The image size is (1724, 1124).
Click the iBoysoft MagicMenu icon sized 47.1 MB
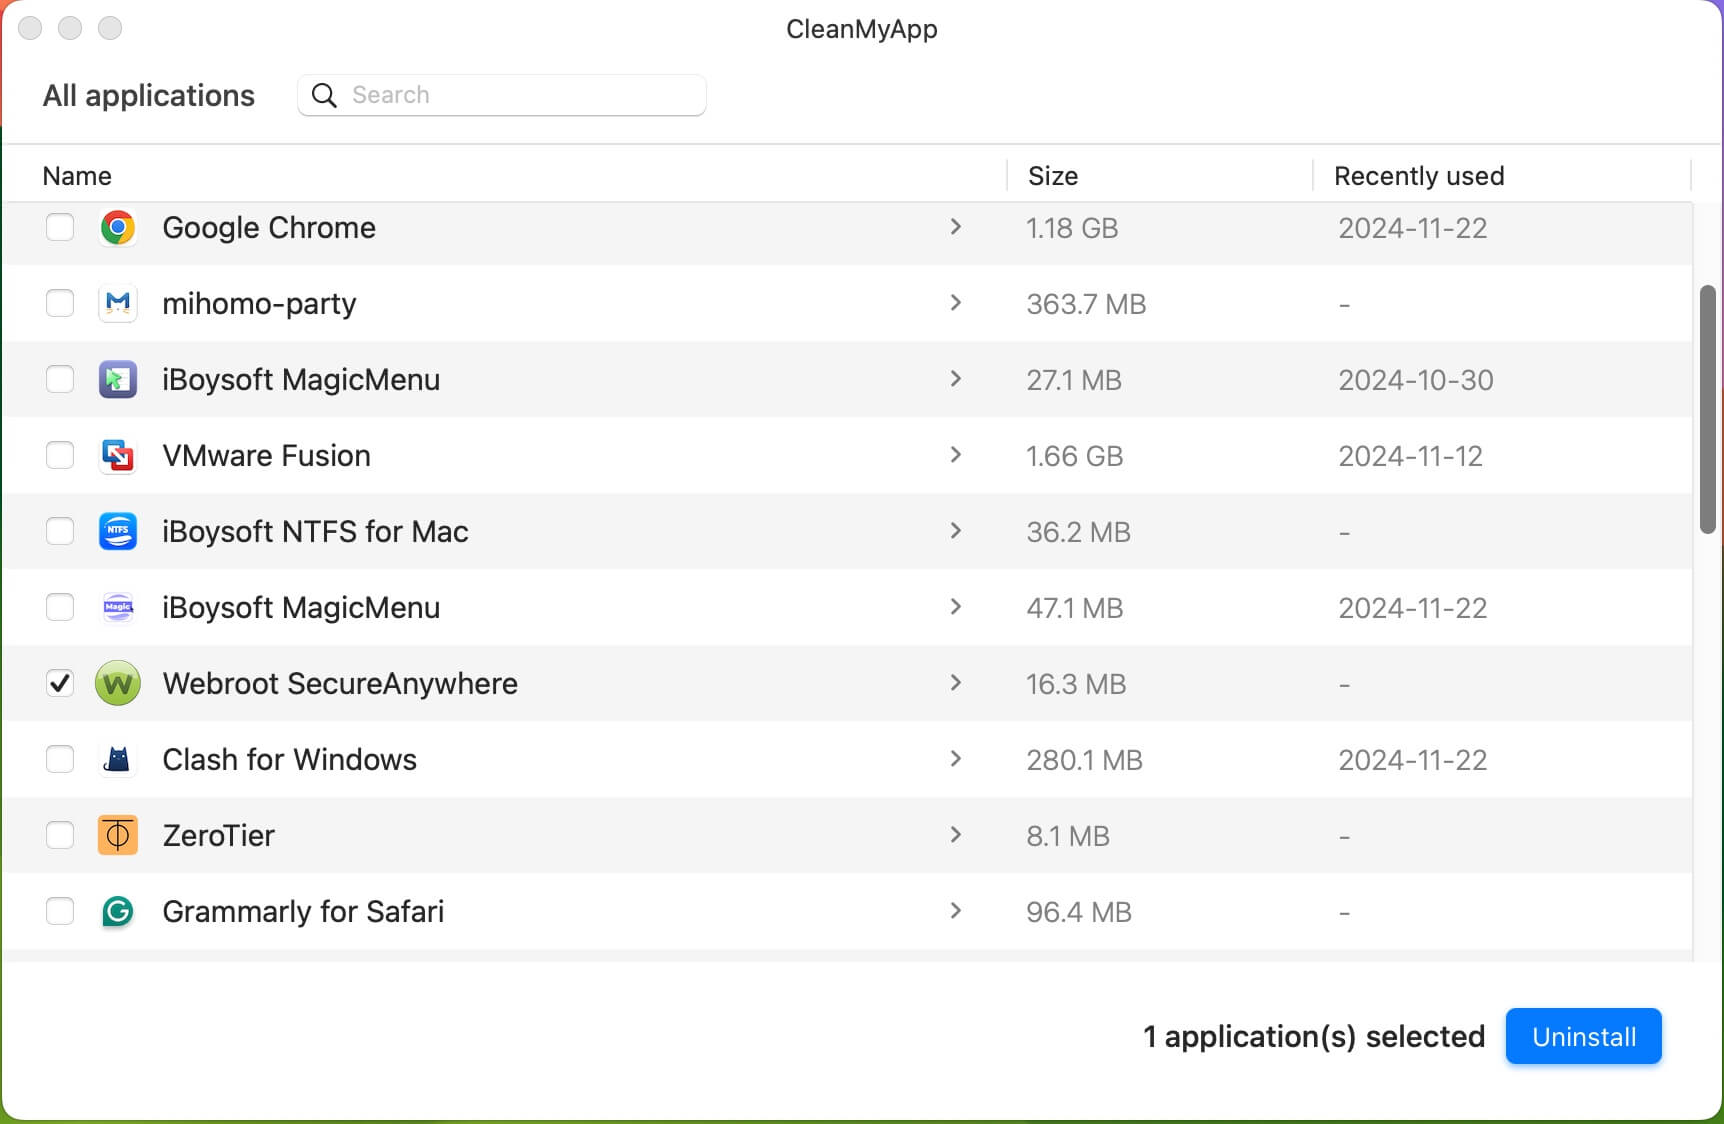[x=118, y=608]
